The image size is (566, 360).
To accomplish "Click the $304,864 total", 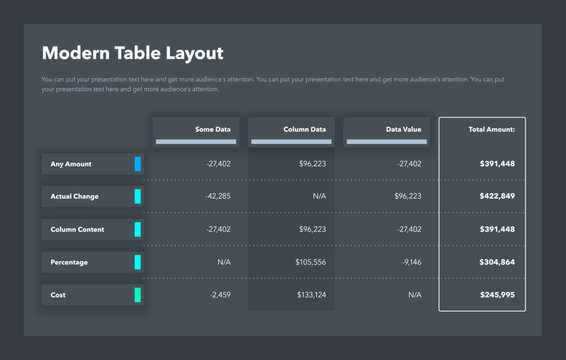I will point(497,262).
